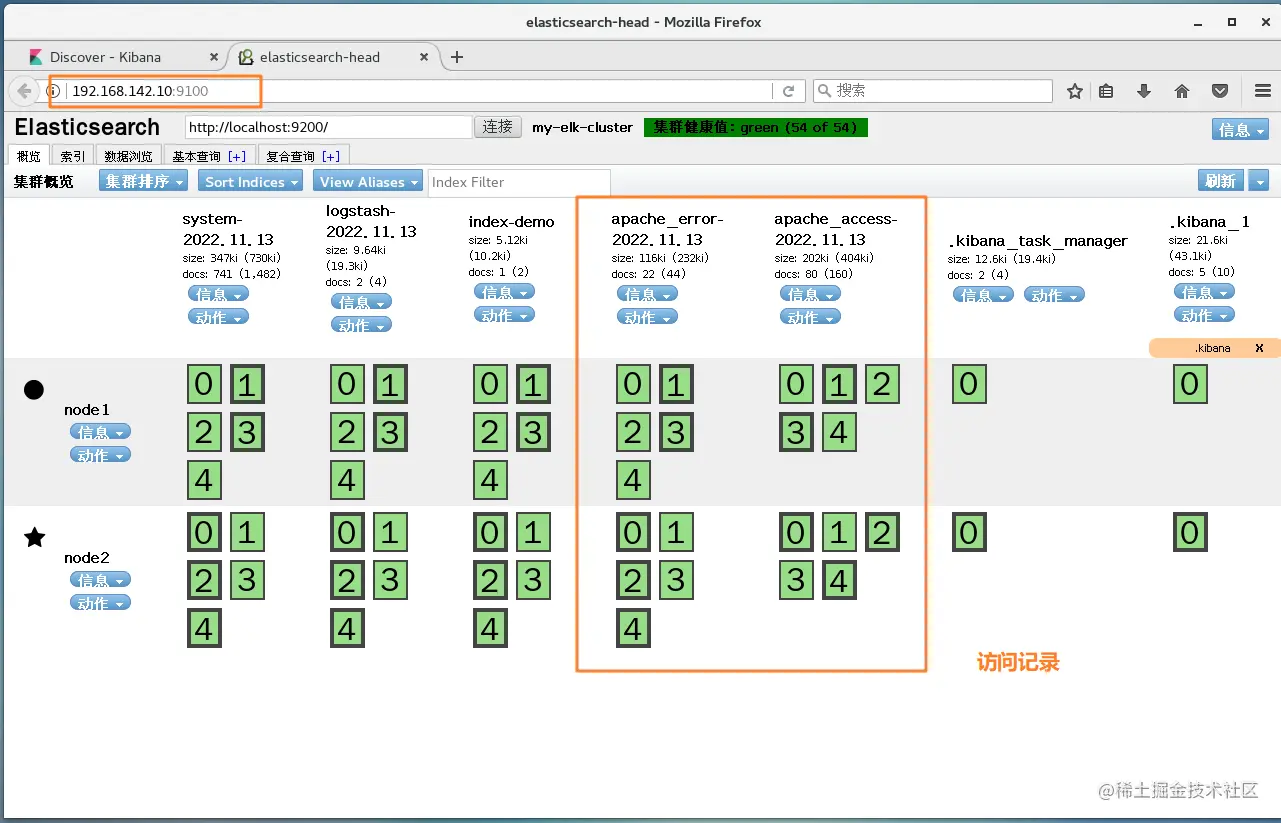Click the http://localhost:9200/ connection field

point(329,127)
